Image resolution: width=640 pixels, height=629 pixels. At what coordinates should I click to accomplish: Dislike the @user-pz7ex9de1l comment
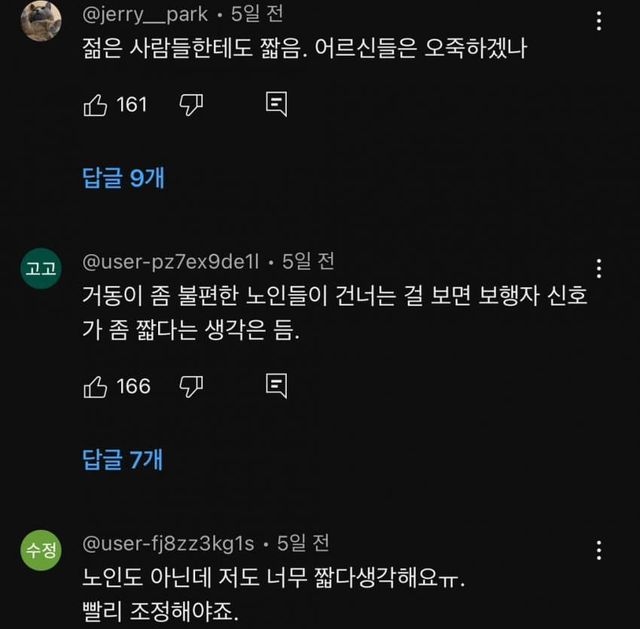[191, 386]
